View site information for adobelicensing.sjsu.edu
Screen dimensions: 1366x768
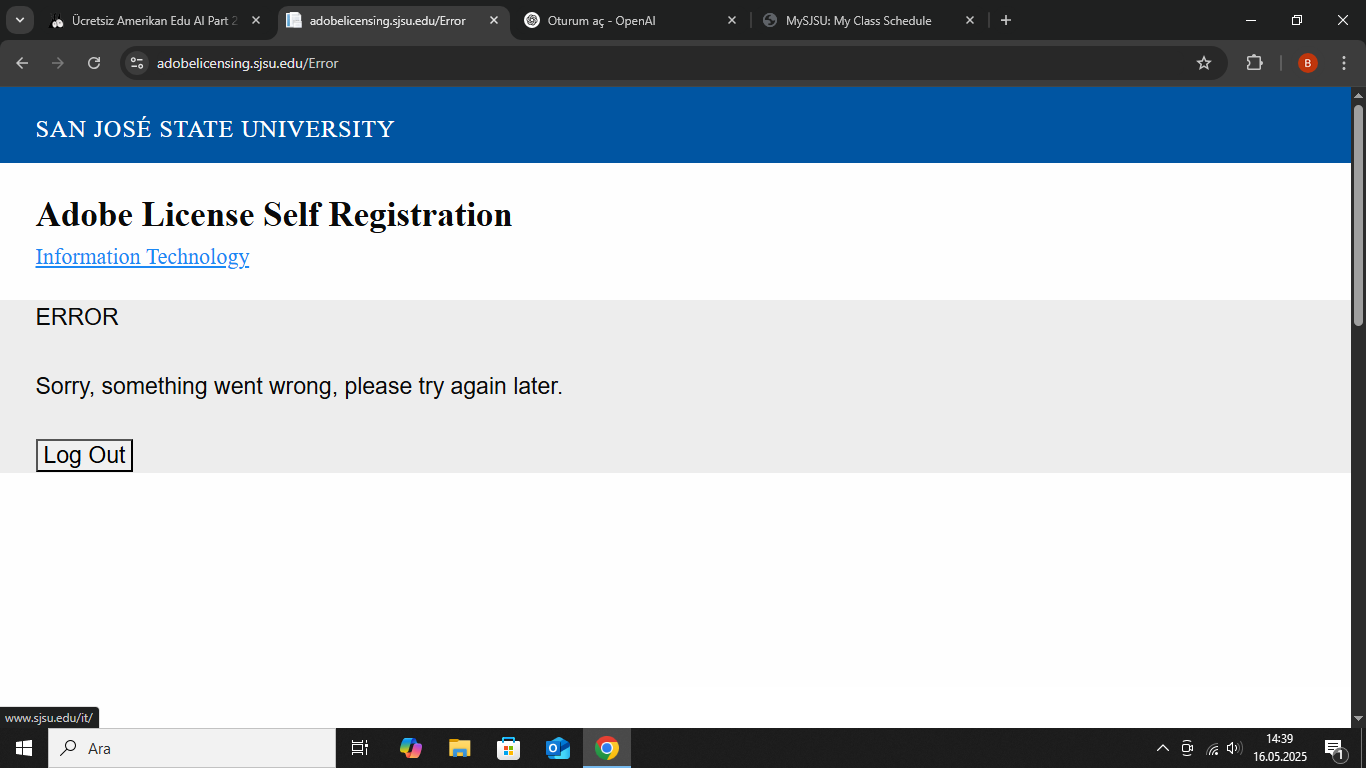pos(137,63)
